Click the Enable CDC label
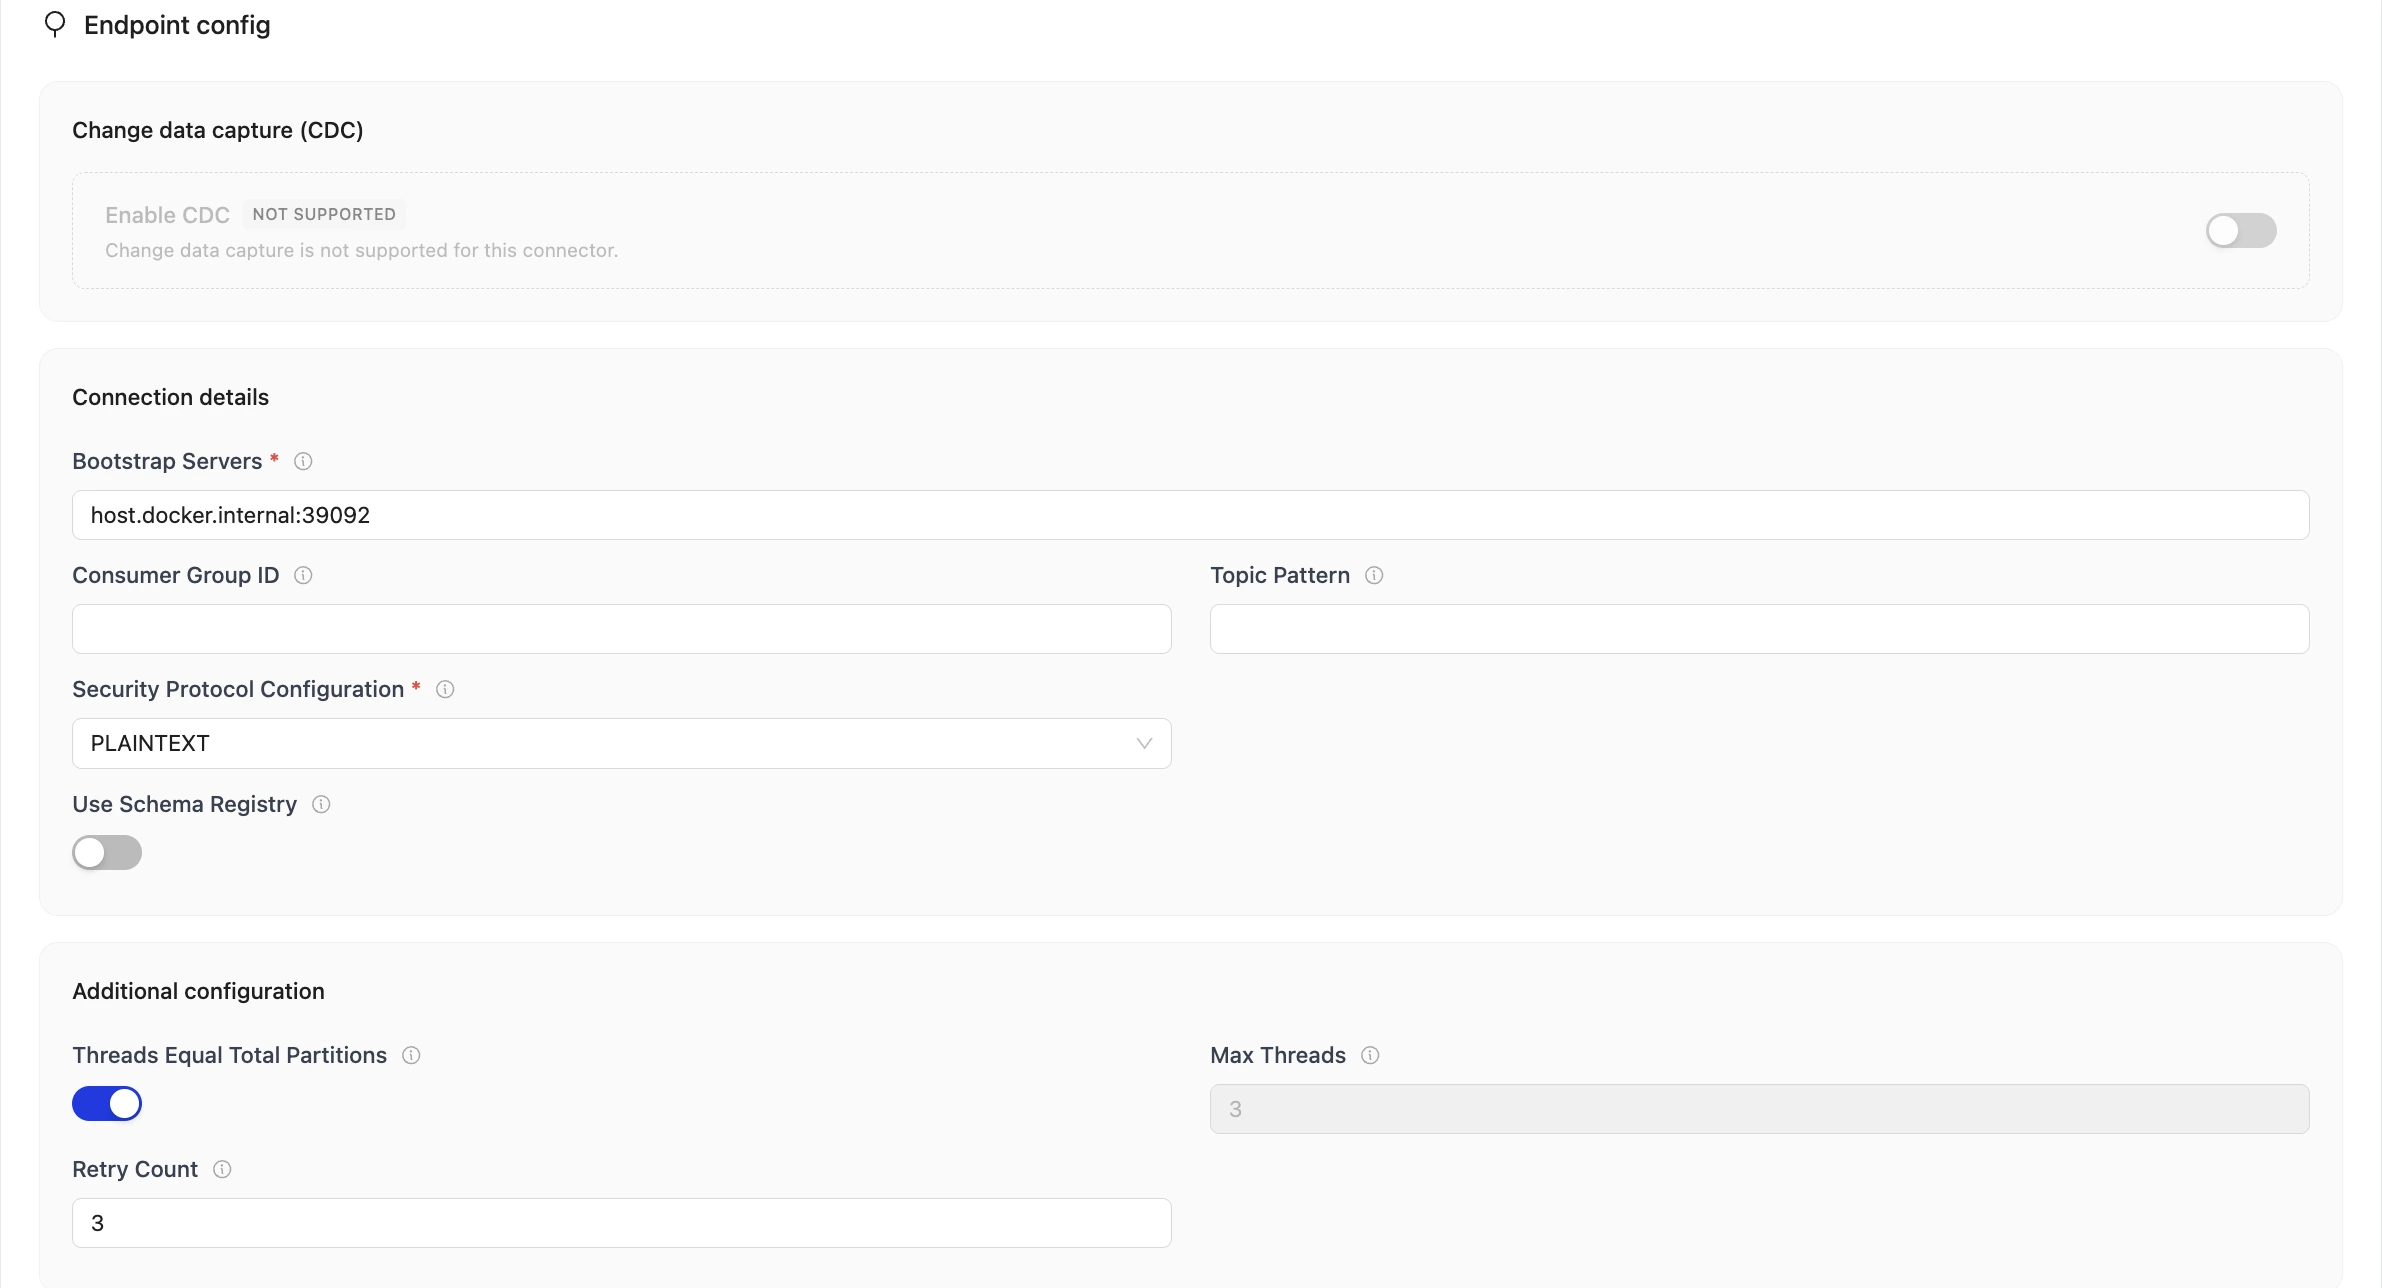This screenshot has height=1288, width=2382. click(167, 215)
